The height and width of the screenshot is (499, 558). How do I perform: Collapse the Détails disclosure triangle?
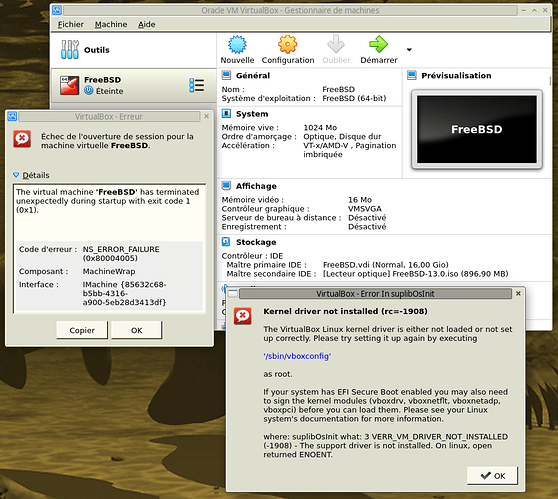(x=16, y=175)
